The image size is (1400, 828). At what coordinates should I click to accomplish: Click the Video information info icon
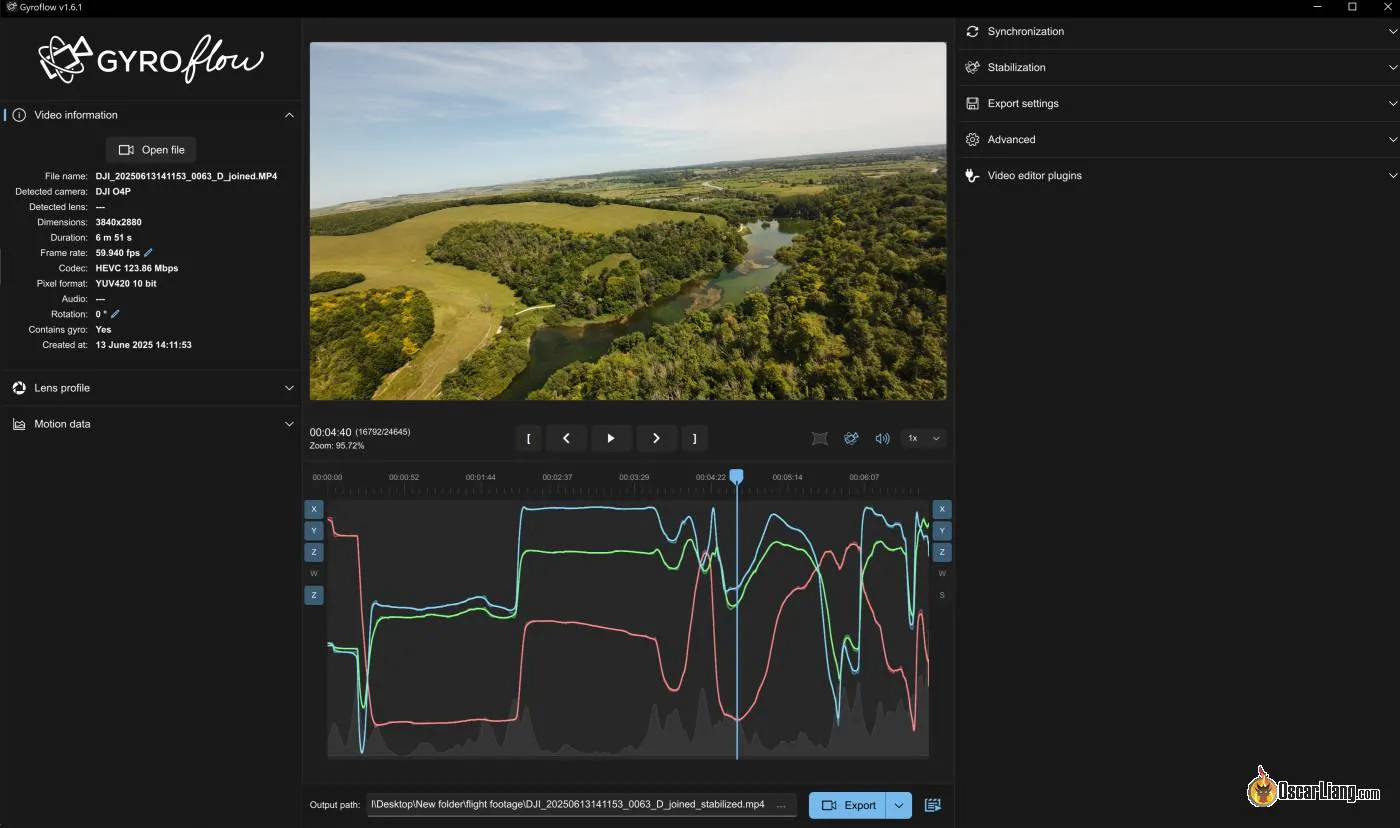click(x=19, y=115)
